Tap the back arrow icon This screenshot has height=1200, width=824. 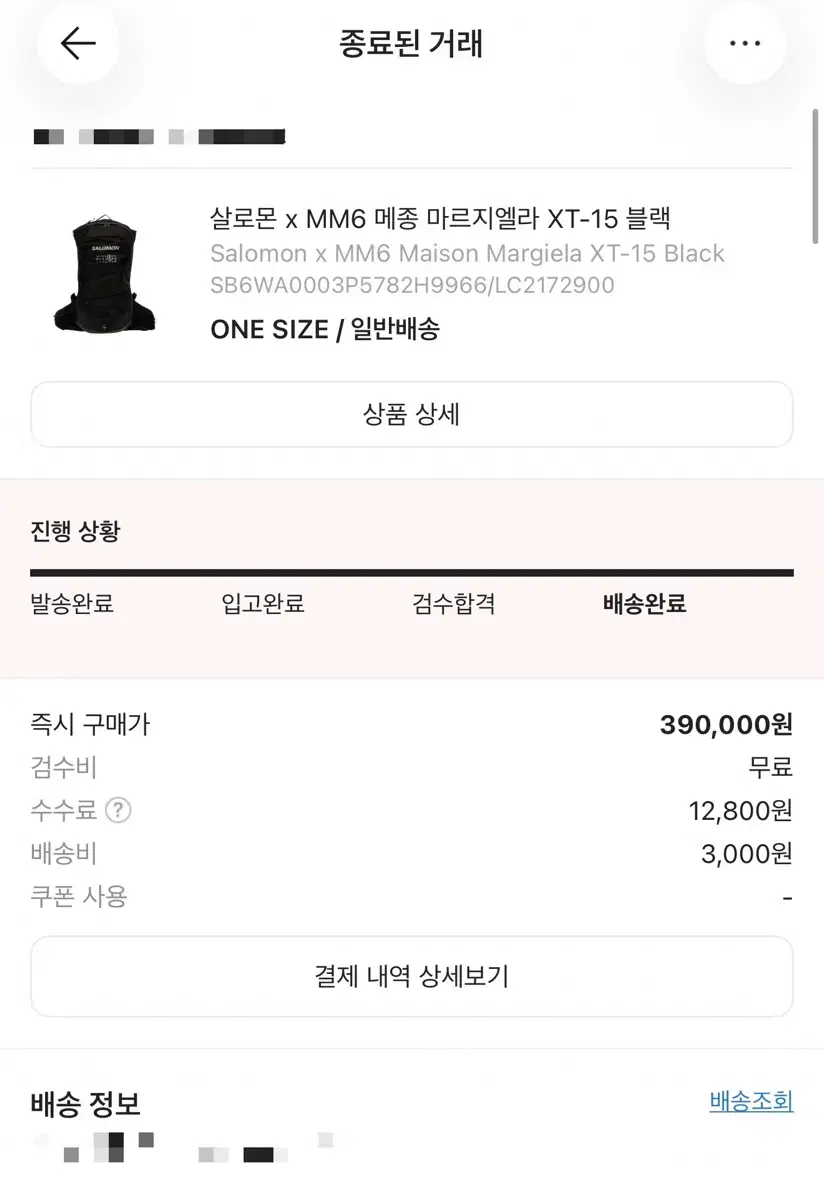78,43
